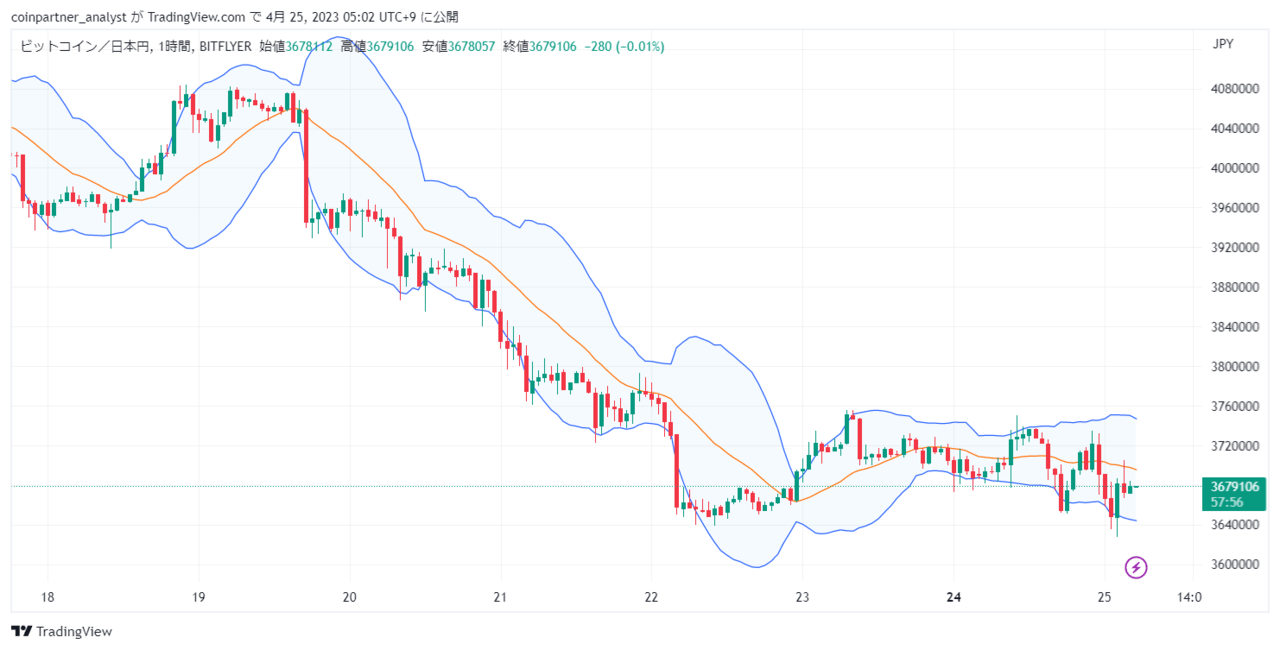The height and width of the screenshot is (650, 1280).
Task: Click the TradingView logo at bottom left
Action: point(61,631)
